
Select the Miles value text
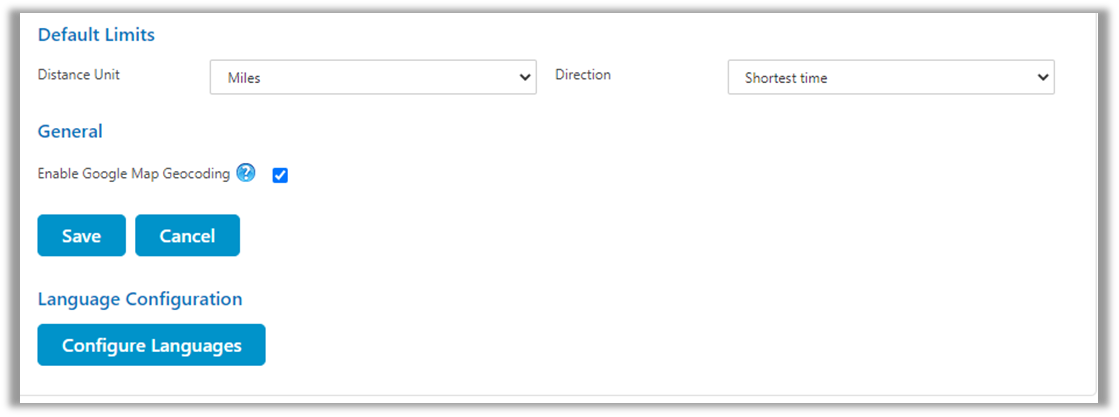pos(244,78)
